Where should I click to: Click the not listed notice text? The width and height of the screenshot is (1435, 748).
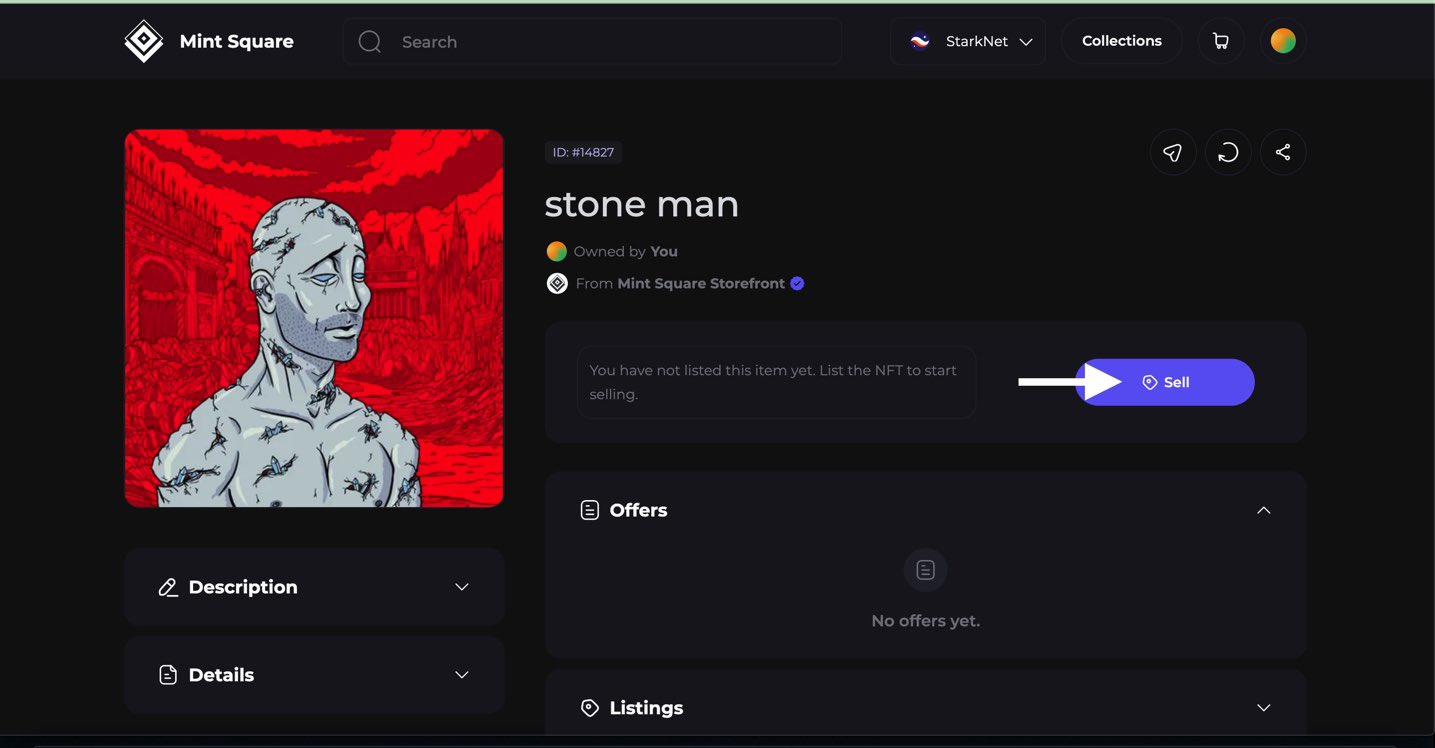coord(773,382)
